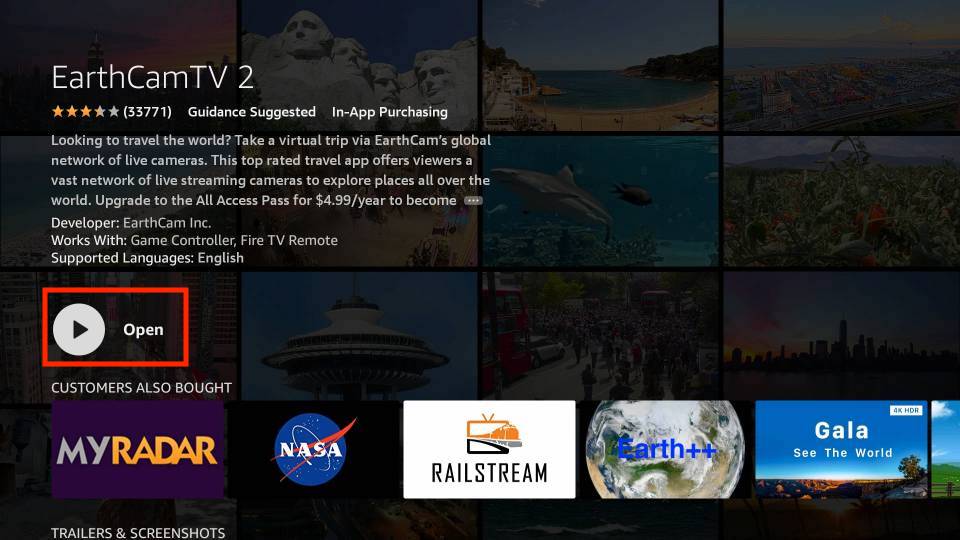Click the app description paragraph
This screenshot has height=540, width=960.
coord(271,170)
